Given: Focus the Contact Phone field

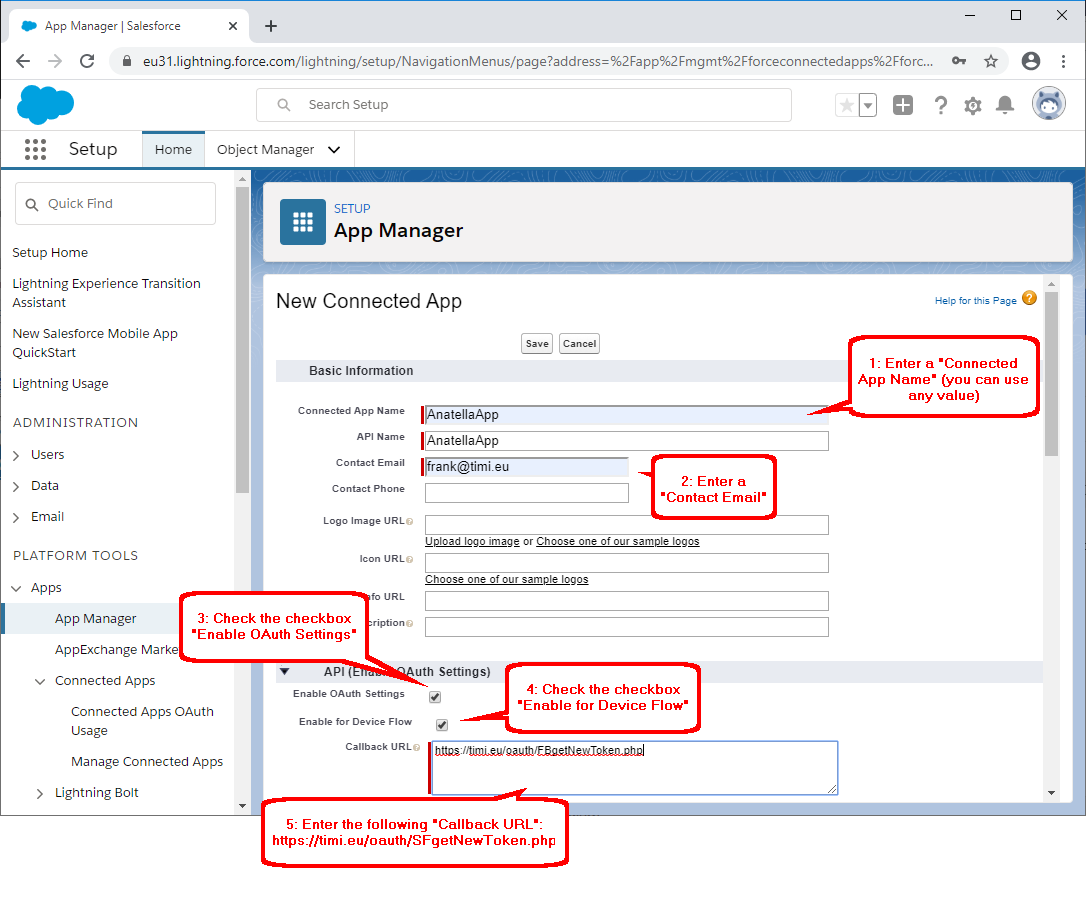Looking at the screenshot, I should [526, 493].
